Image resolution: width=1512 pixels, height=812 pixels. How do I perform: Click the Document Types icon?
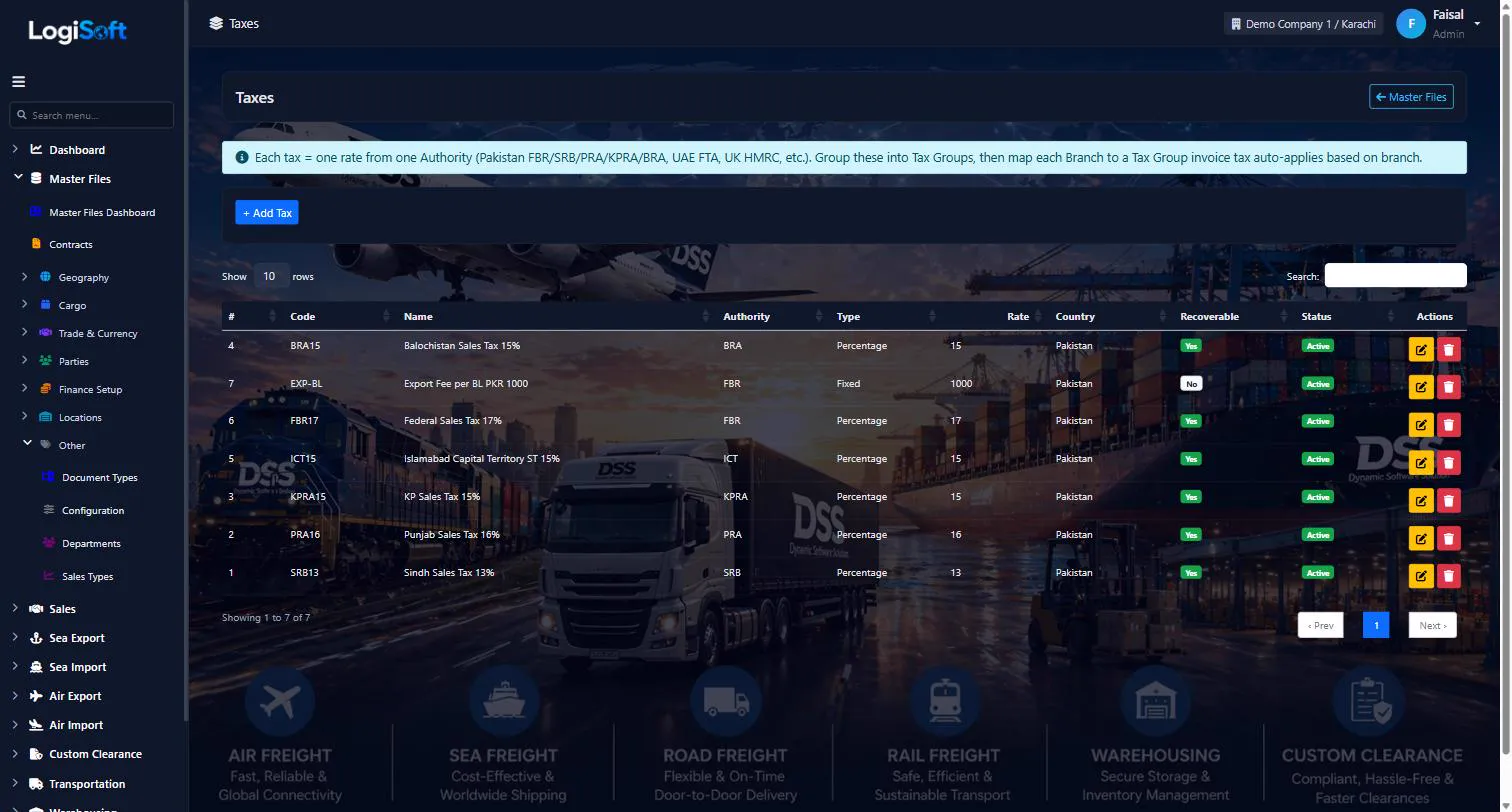click(48, 477)
